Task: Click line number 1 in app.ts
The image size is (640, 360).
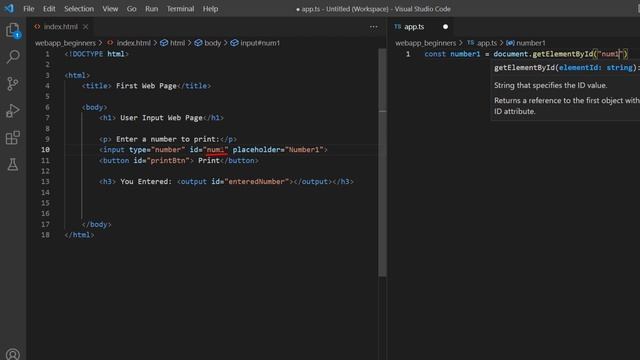Action: click(x=408, y=54)
